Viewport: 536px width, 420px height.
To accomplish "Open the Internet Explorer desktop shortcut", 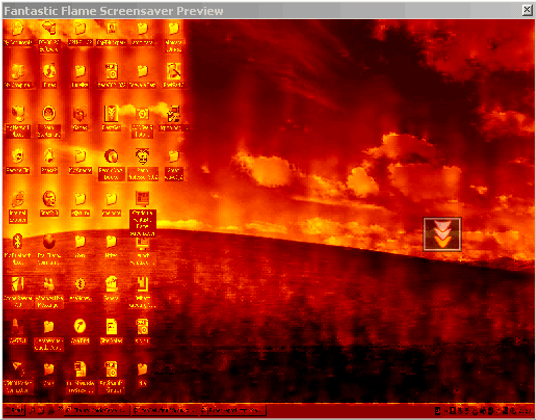I will click(17, 199).
